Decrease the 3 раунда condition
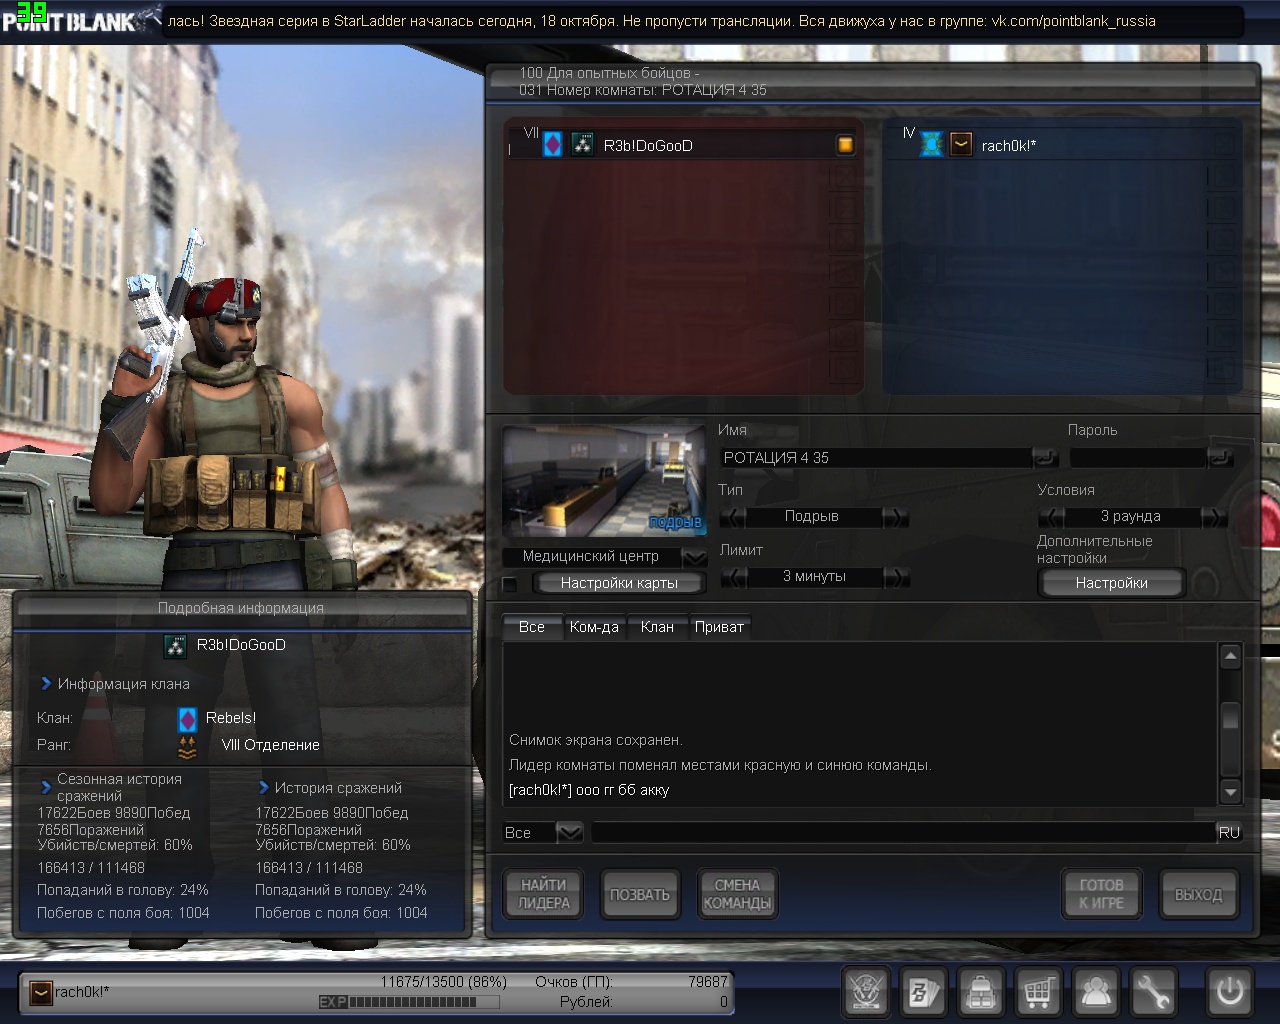Image resolution: width=1280 pixels, height=1024 pixels. pos(1051,517)
